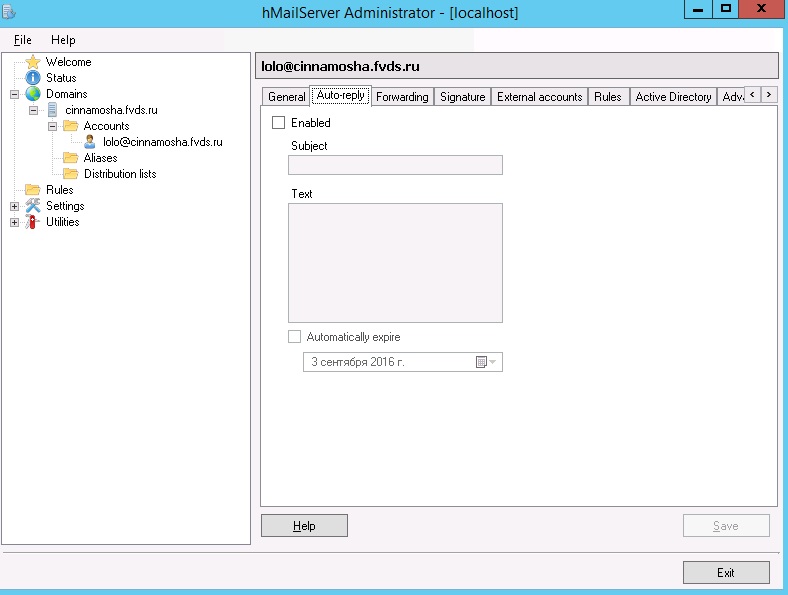Select the Auto-reply tab

pyautogui.click(x=340, y=95)
